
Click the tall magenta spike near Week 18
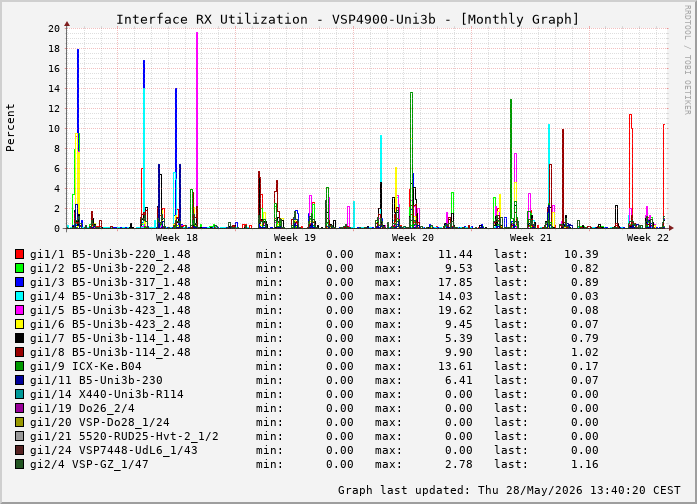(x=197, y=129)
